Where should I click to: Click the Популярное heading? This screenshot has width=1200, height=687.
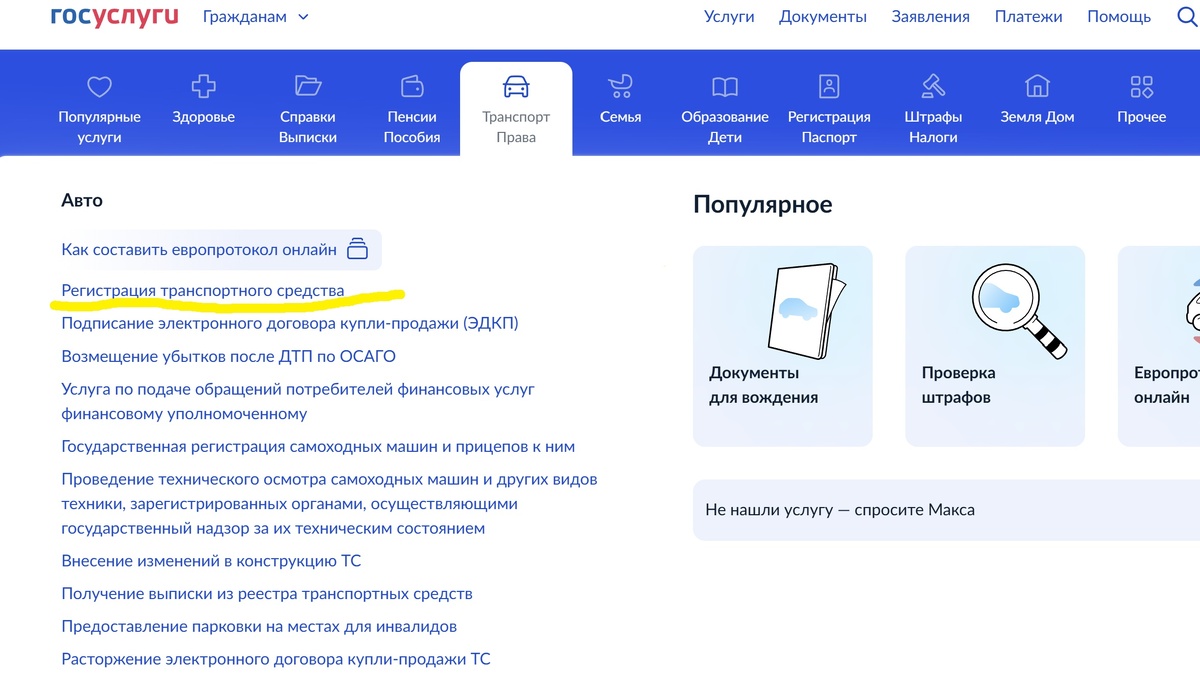point(763,205)
